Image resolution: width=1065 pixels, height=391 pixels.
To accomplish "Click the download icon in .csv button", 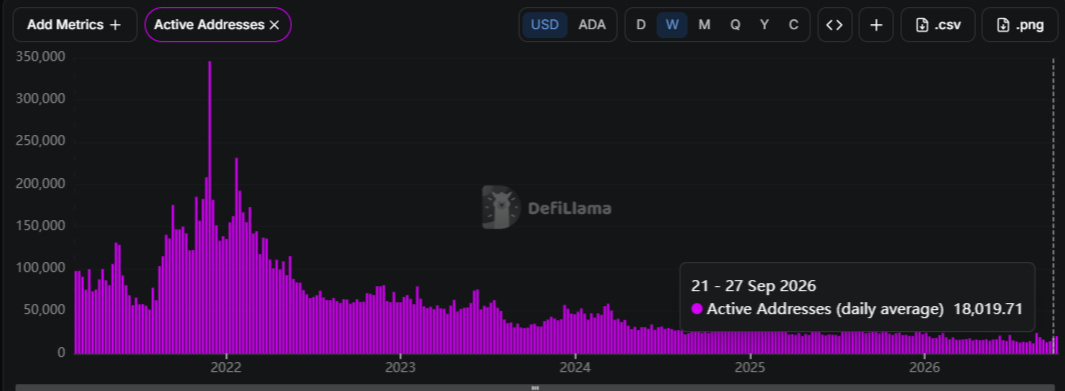I will click(x=922, y=25).
